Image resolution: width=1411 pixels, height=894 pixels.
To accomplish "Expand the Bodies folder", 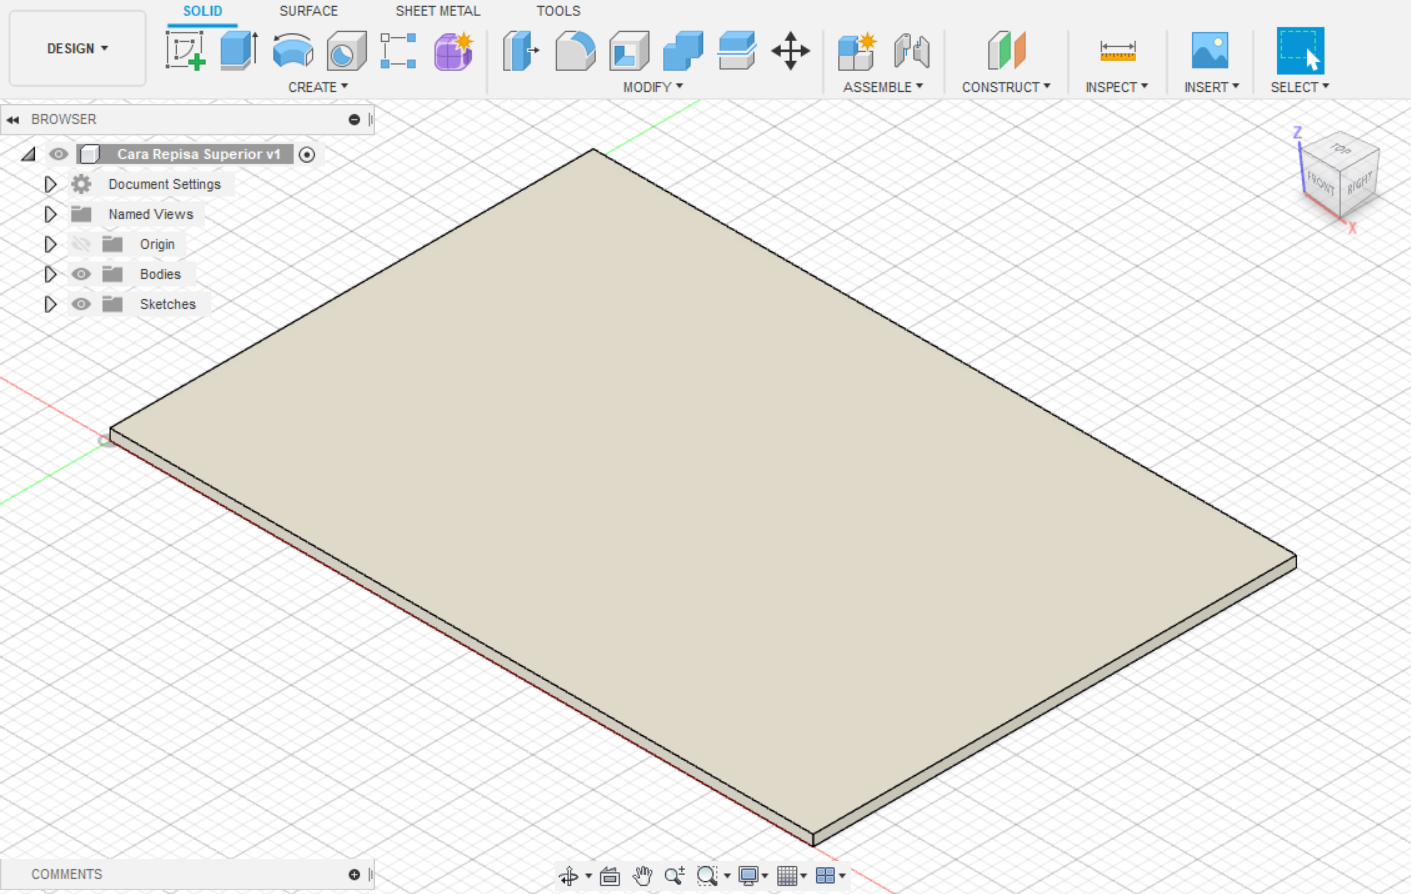I will pos(50,274).
